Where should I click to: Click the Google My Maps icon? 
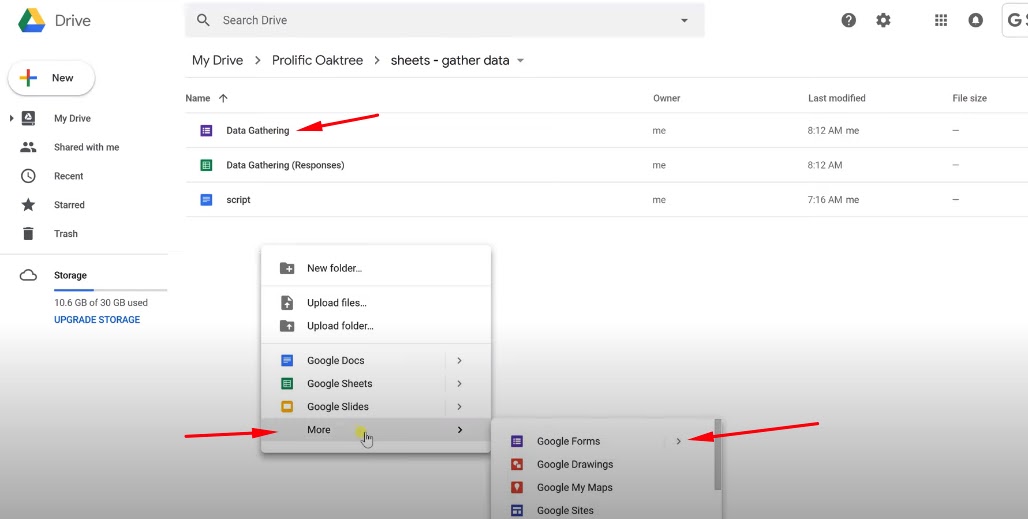[x=517, y=487]
